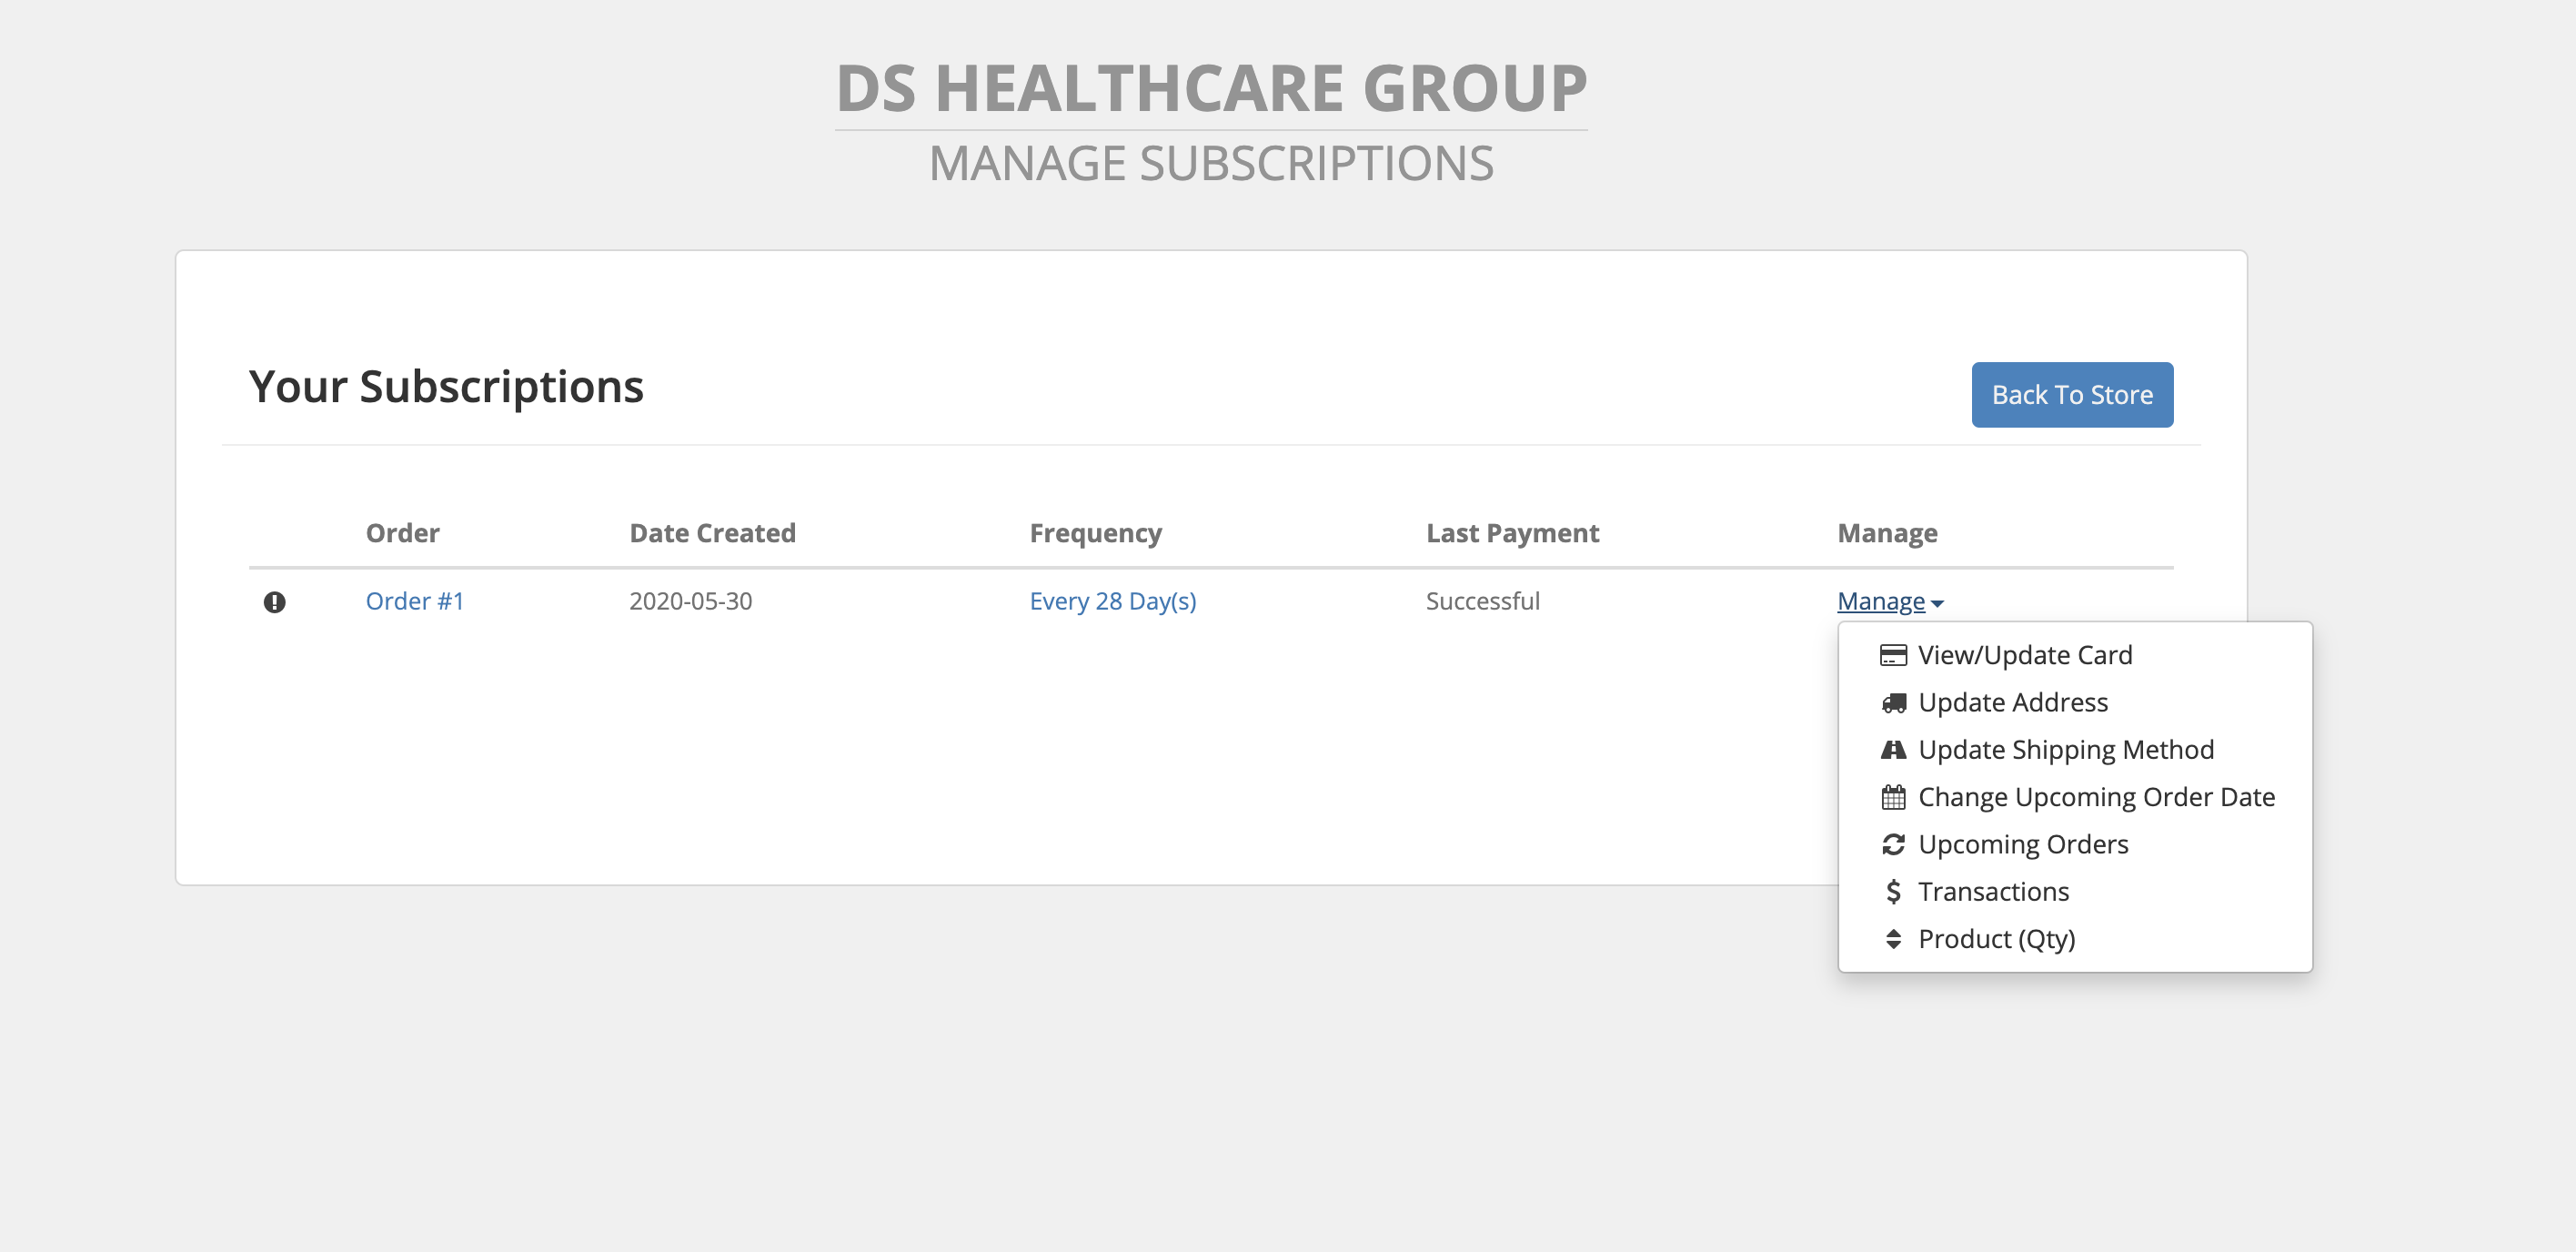Click the dollar sign icon
Image resolution: width=2576 pixels, height=1252 pixels.
click(1892, 892)
